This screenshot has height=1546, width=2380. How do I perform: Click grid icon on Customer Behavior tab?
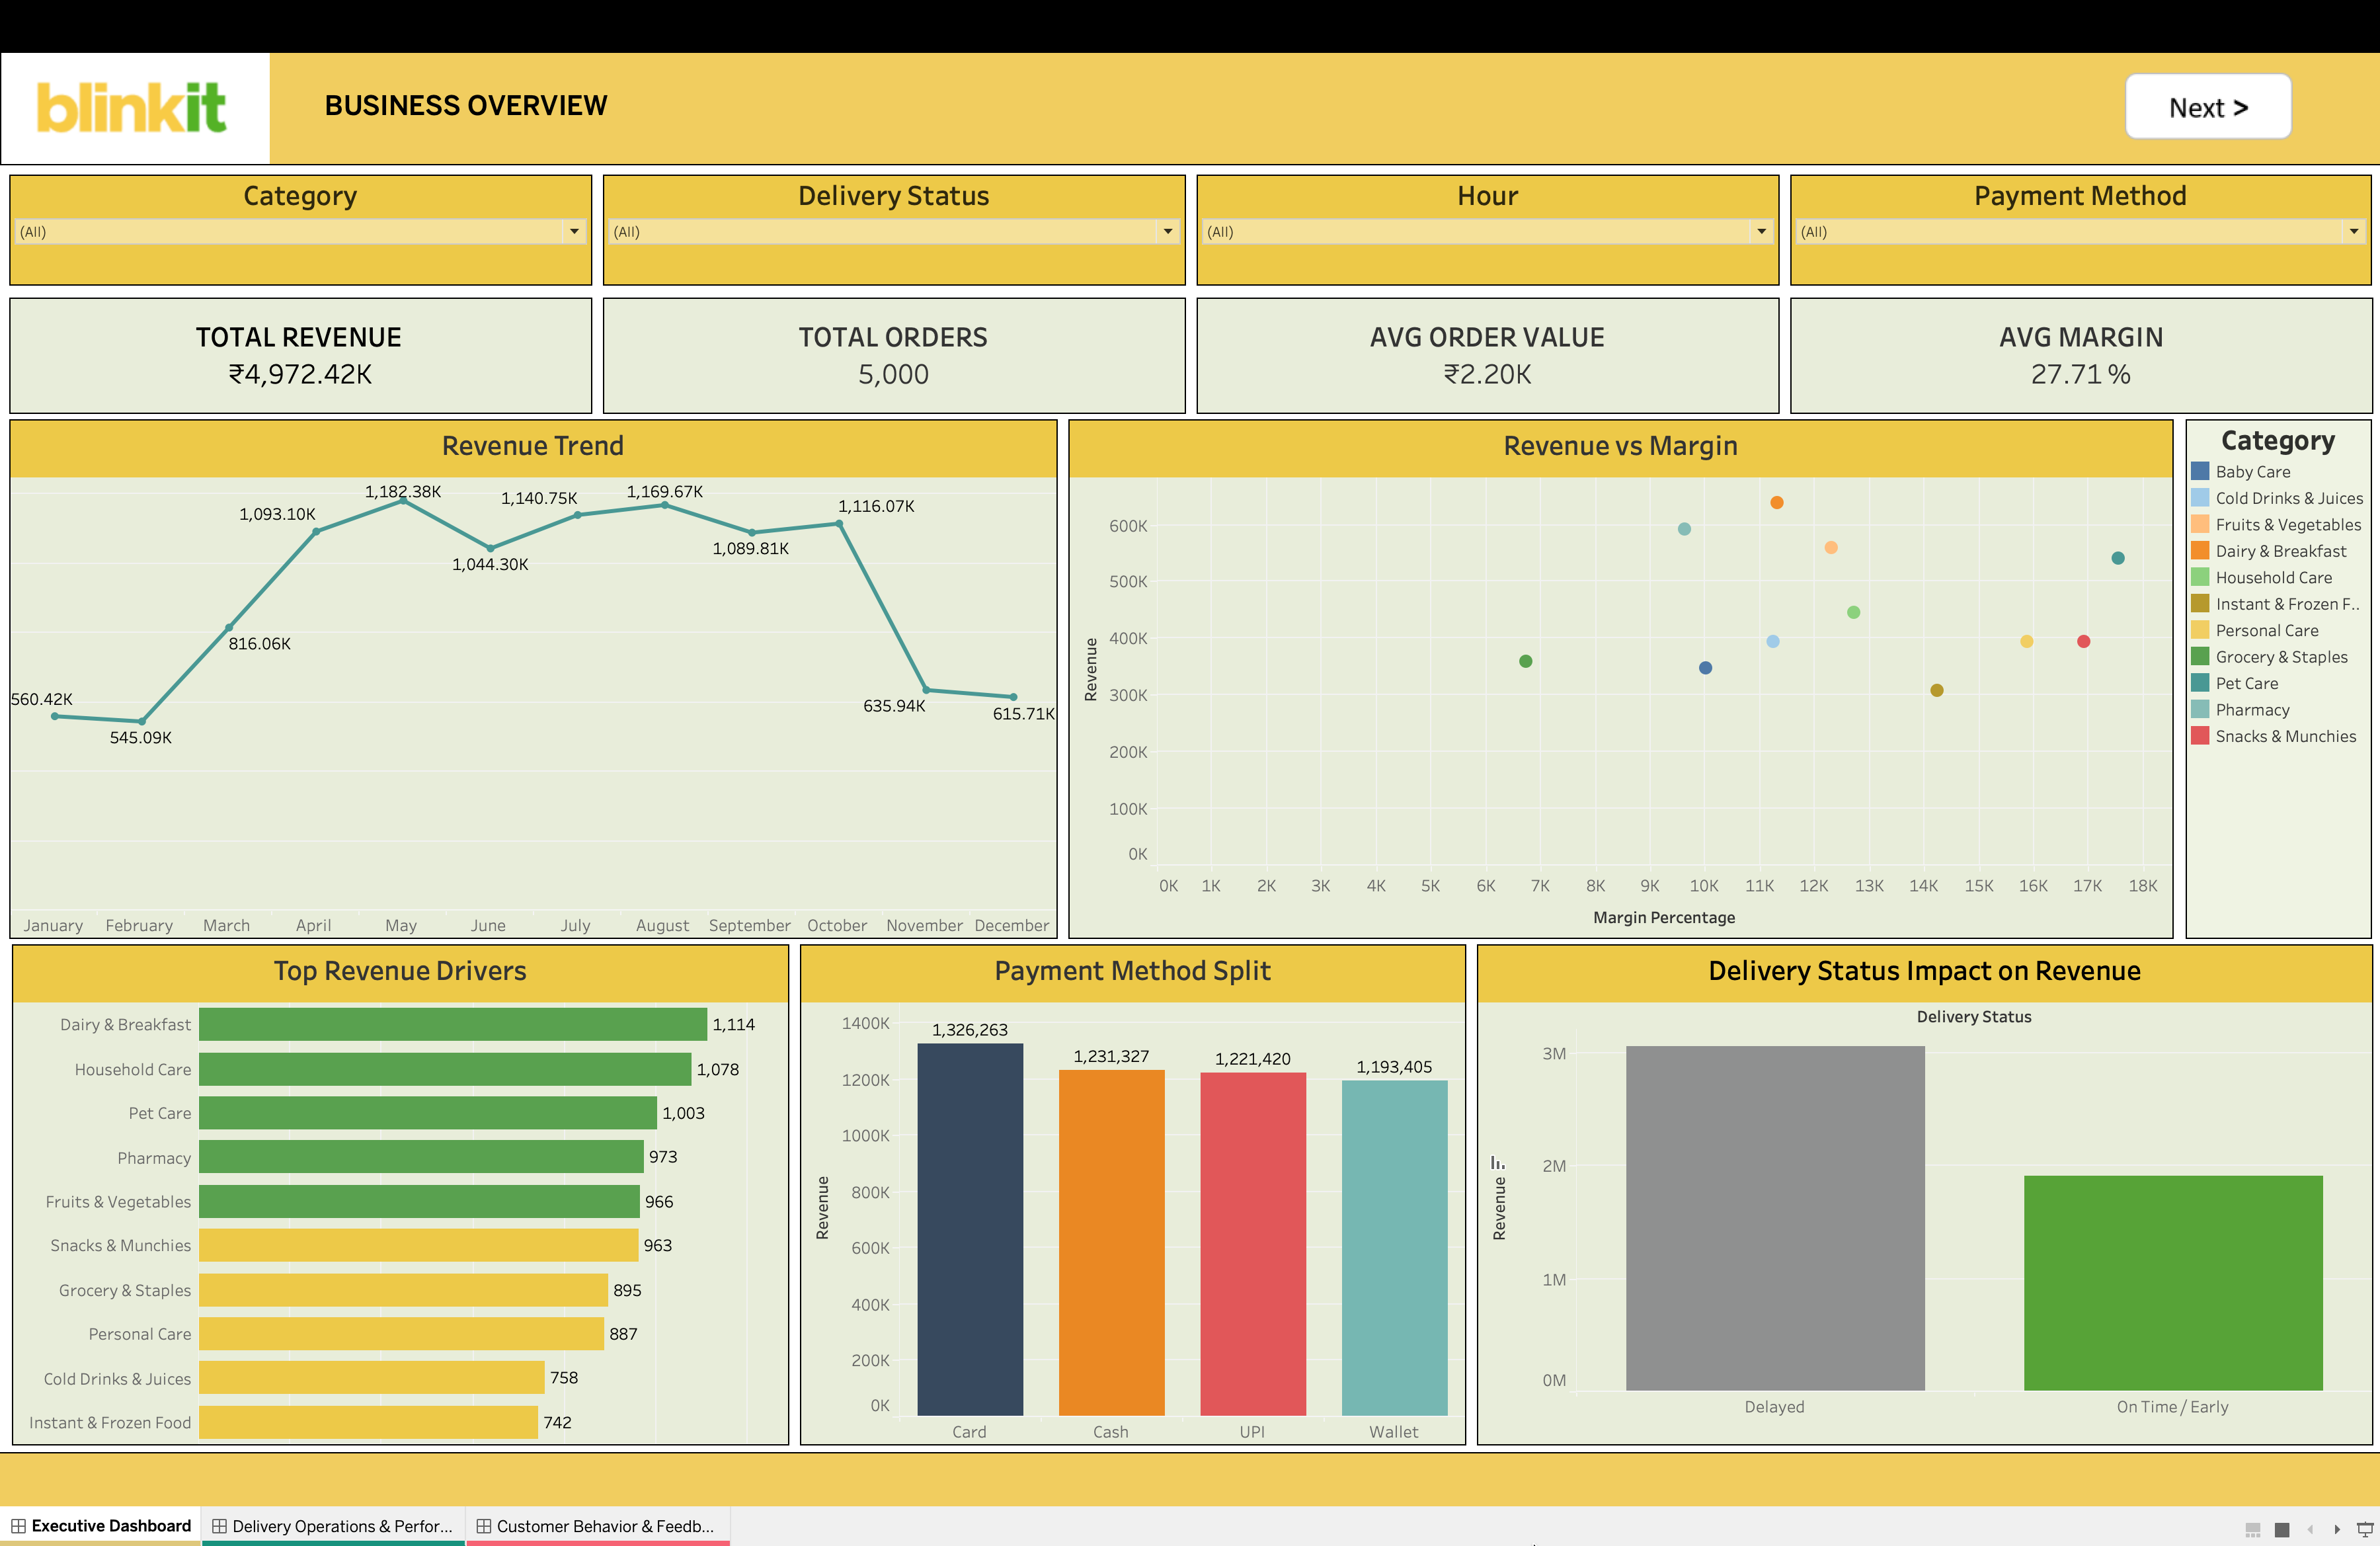point(484,1526)
